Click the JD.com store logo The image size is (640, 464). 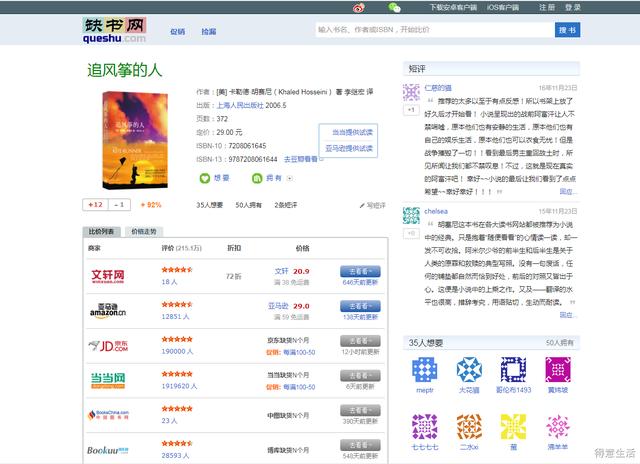pos(108,346)
